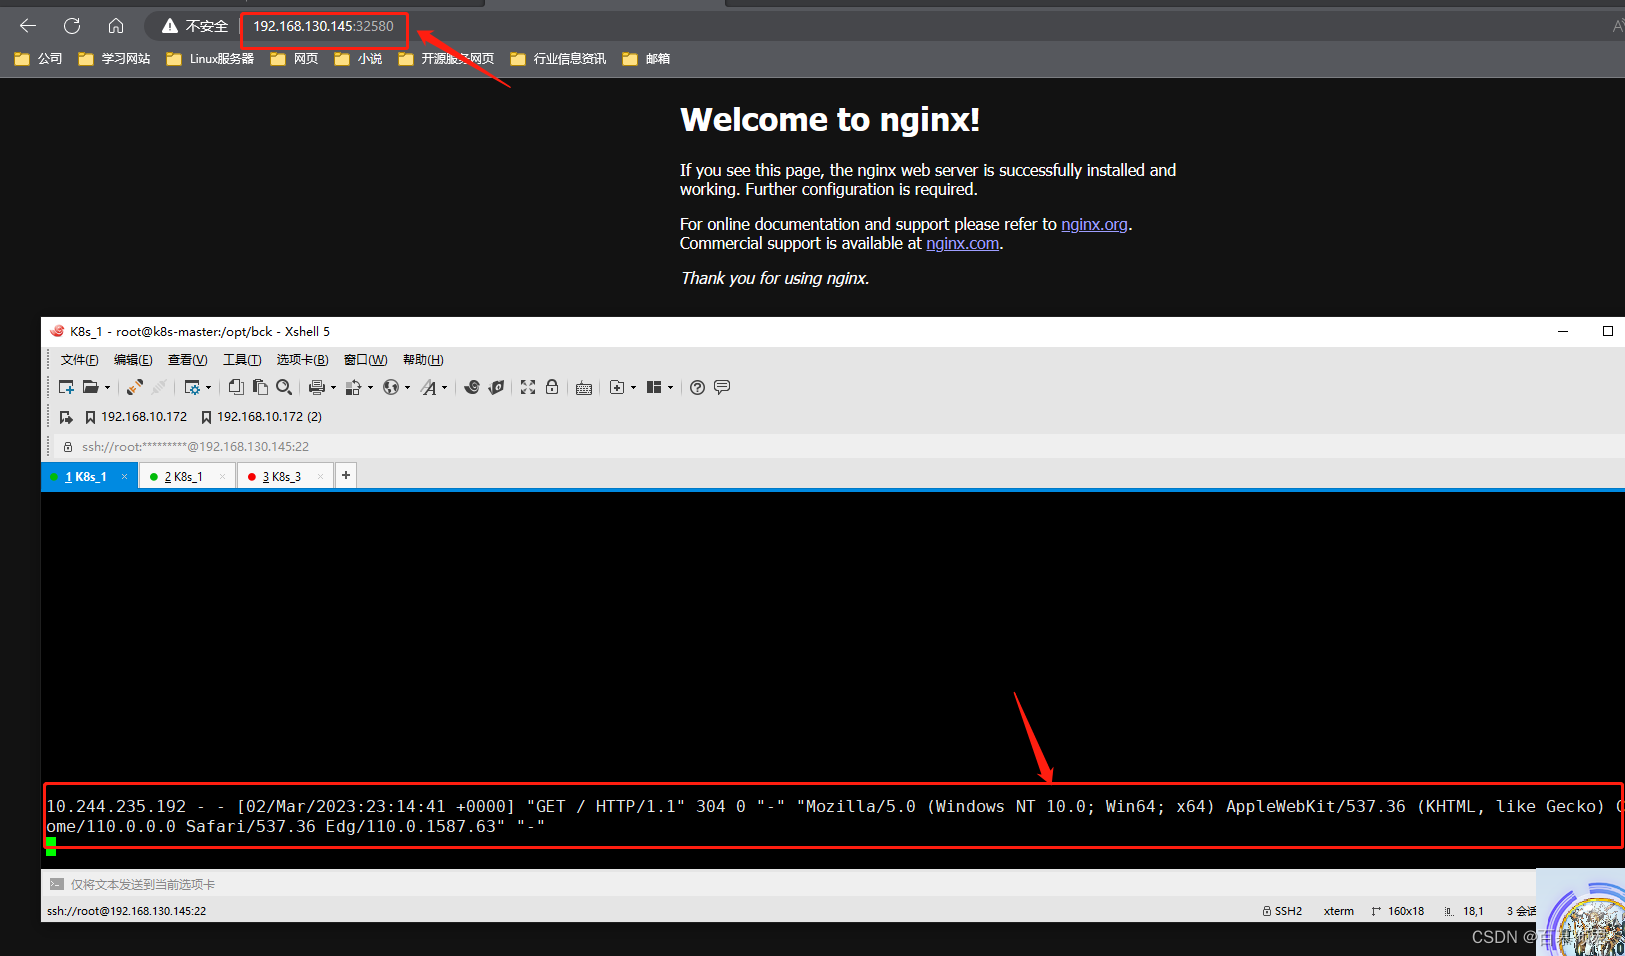Toggle full screen icon in toolbar
1625x956 pixels.
528,387
